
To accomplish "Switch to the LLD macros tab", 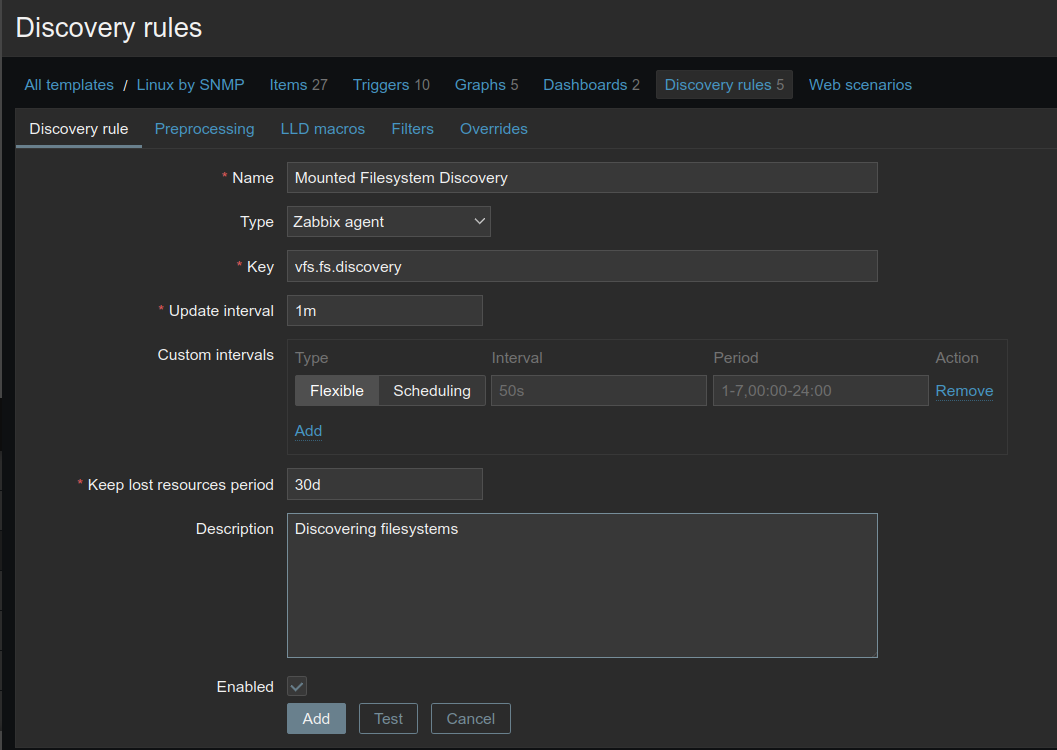I will click(322, 129).
